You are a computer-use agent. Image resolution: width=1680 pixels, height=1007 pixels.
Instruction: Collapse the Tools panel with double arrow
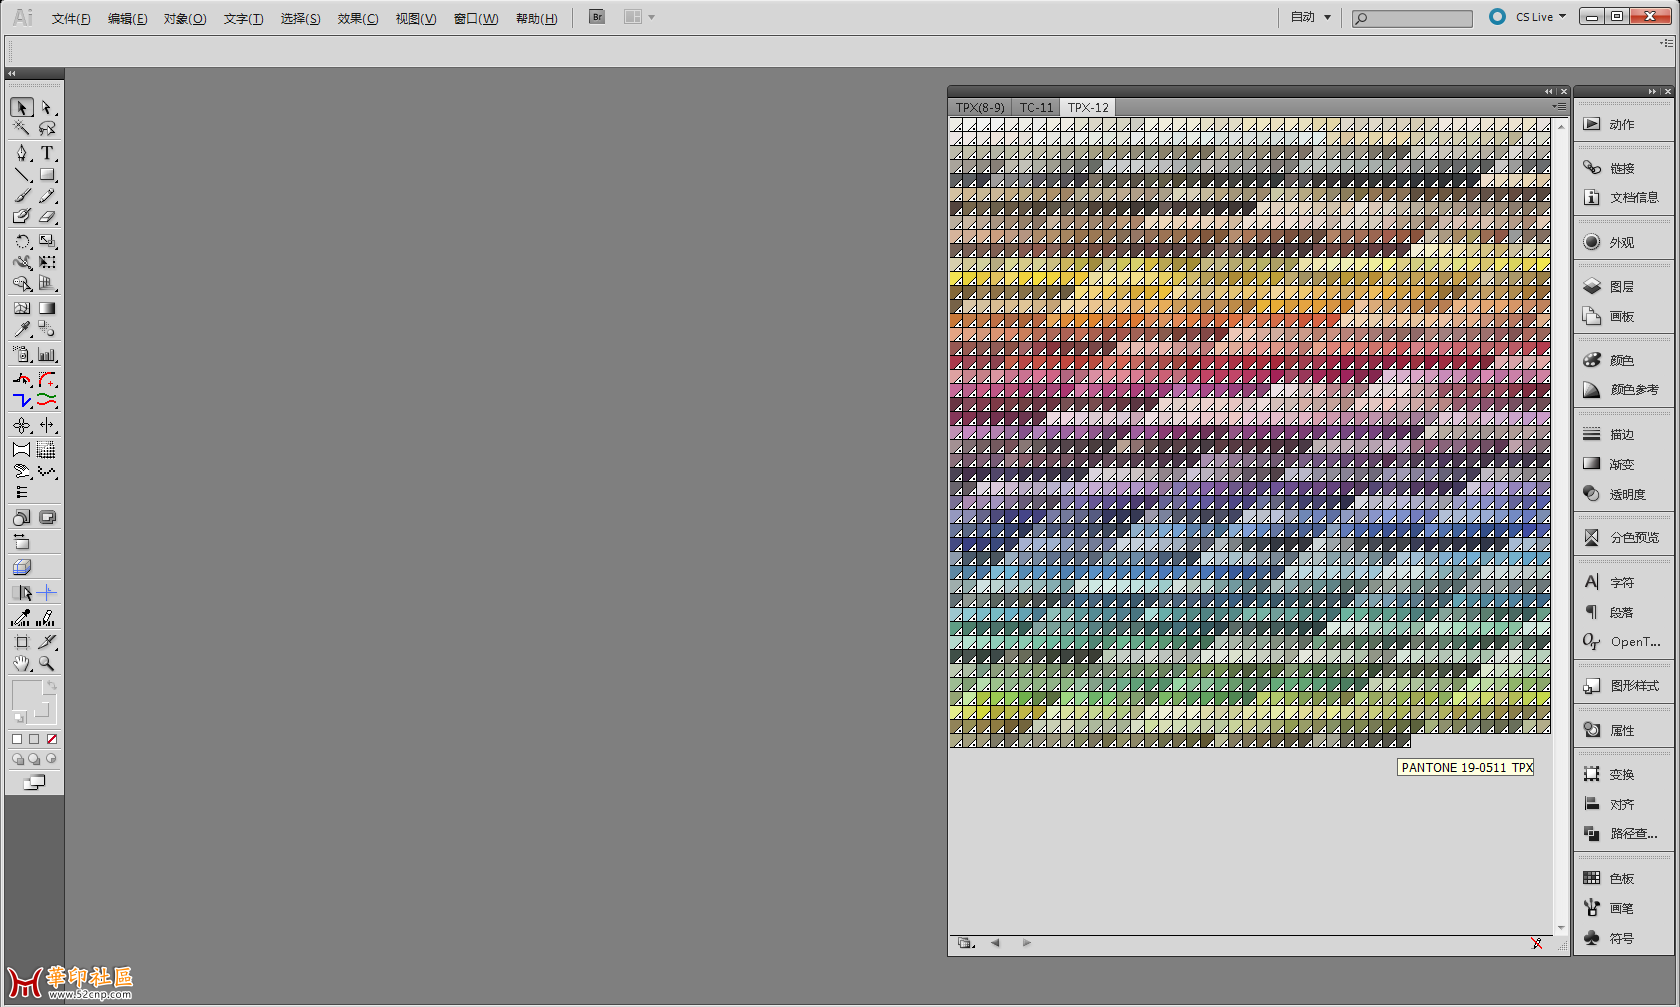pyautogui.click(x=12, y=73)
